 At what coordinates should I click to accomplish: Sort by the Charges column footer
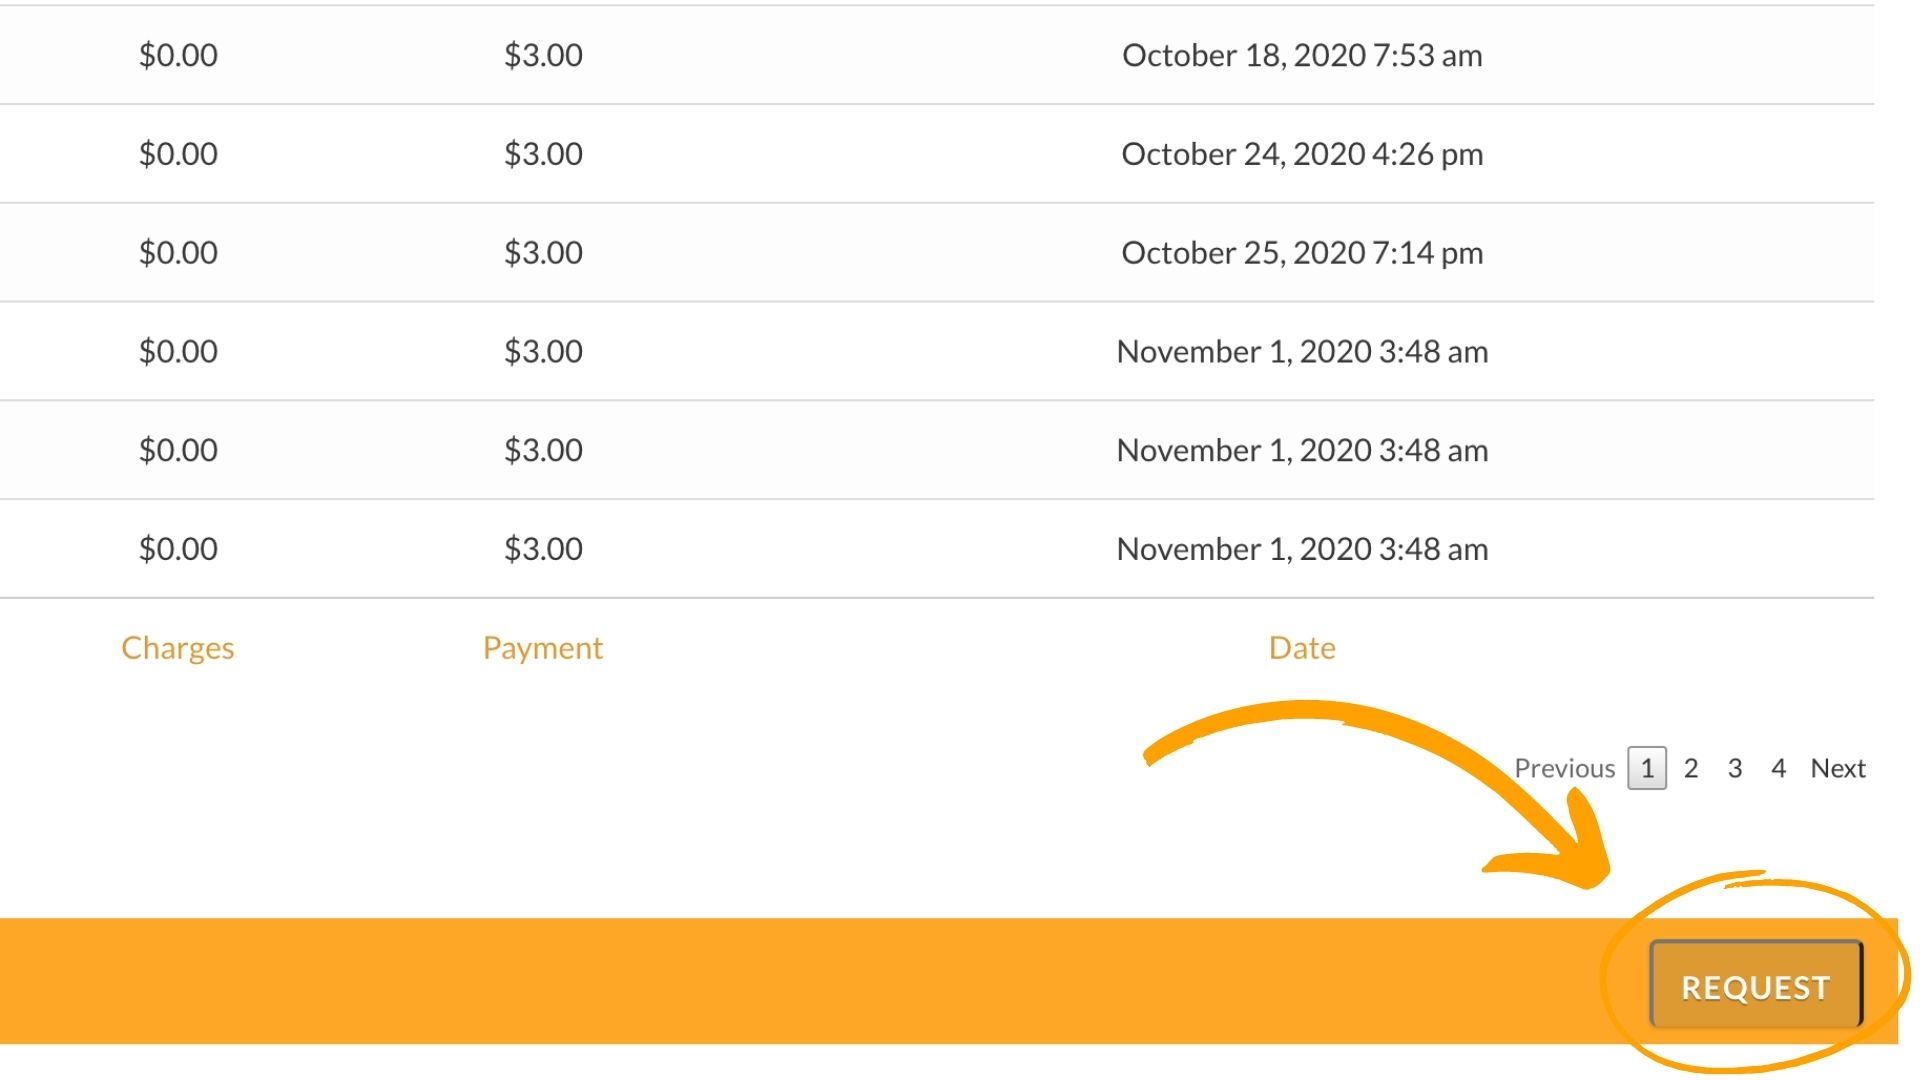coord(178,648)
